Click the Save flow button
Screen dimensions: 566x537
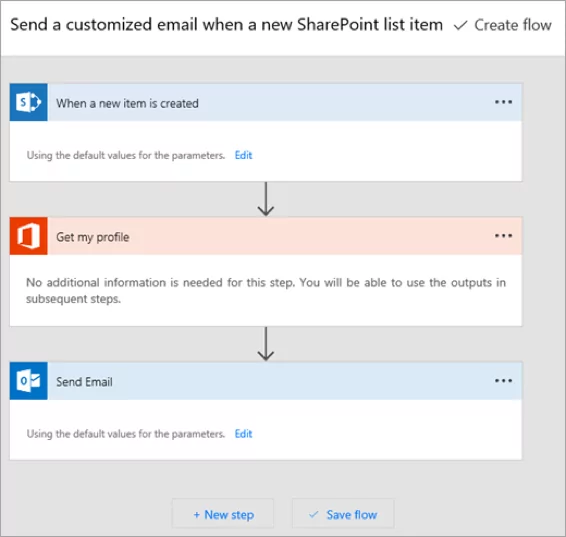(x=343, y=514)
